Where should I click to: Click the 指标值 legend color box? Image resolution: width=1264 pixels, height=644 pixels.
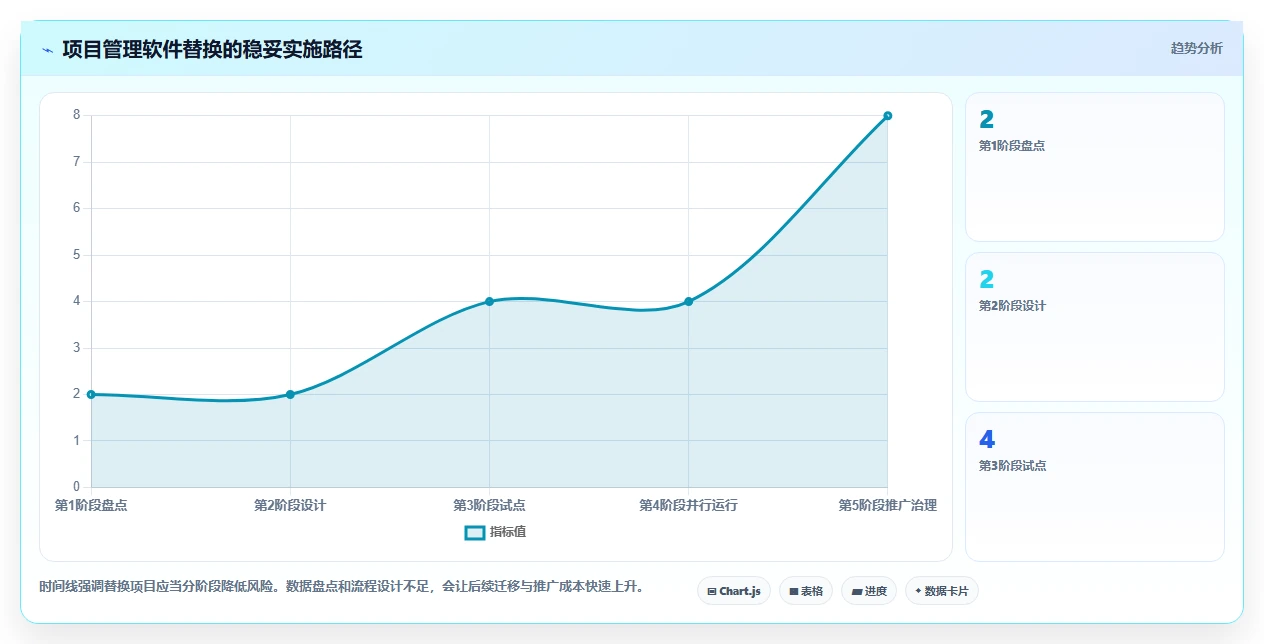pyautogui.click(x=475, y=532)
